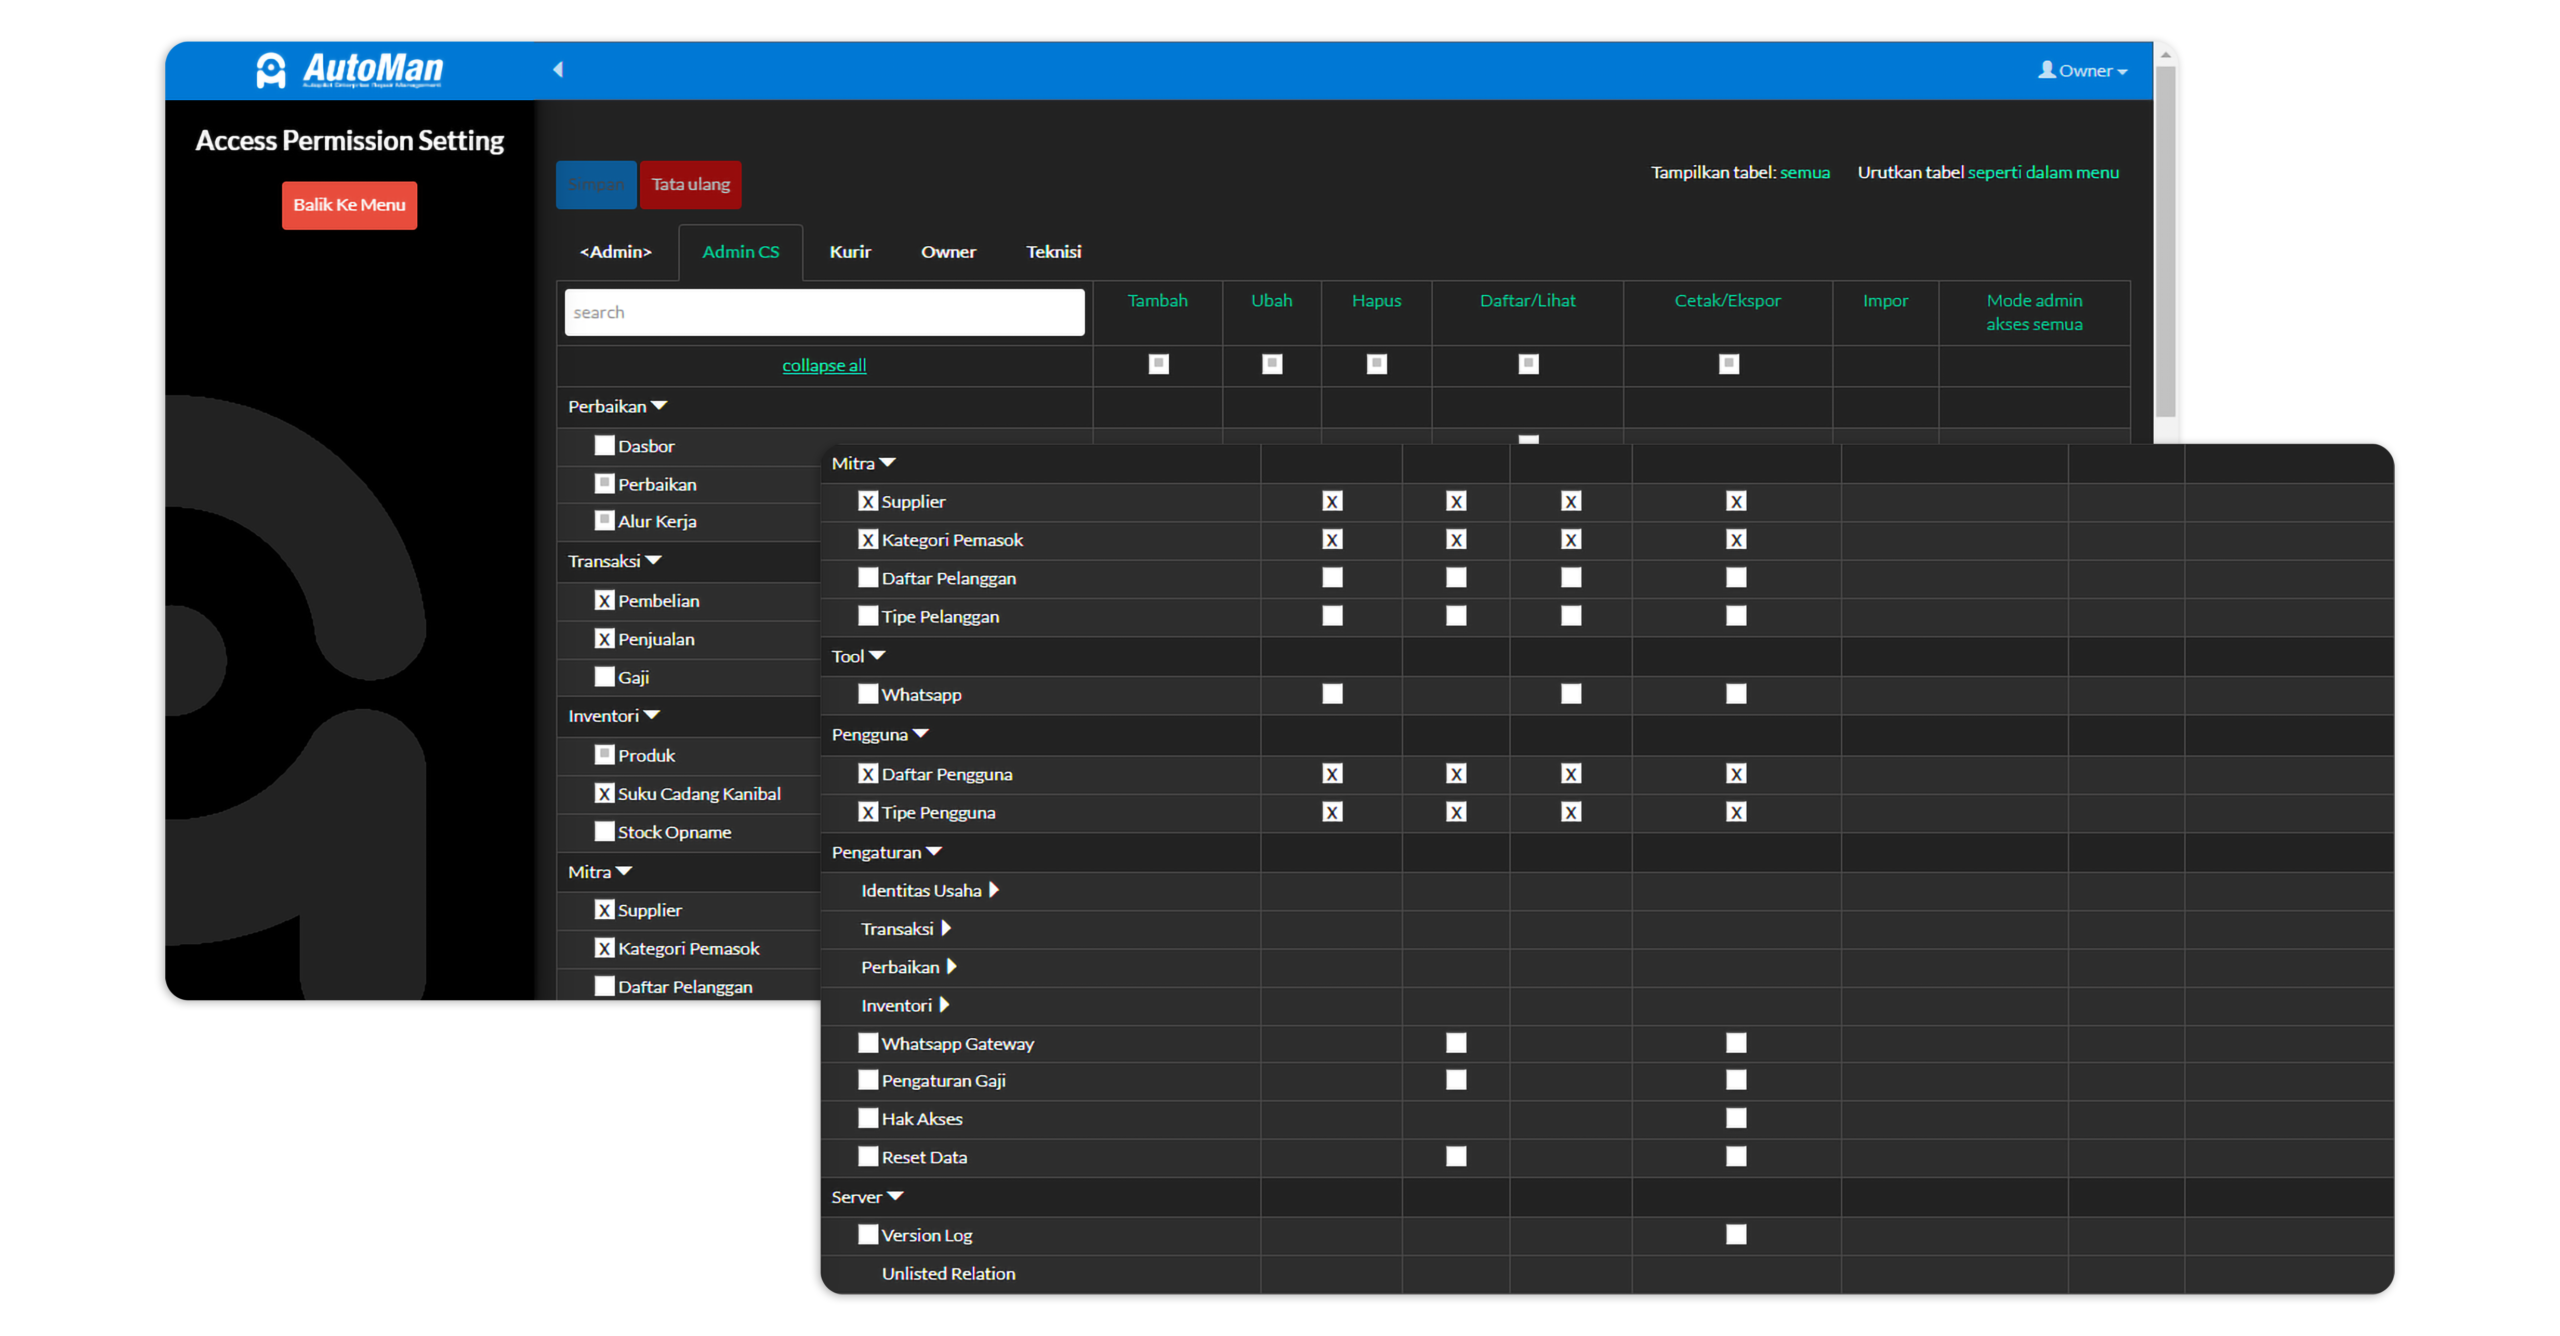Switch to the Teknisi tab

[1053, 252]
